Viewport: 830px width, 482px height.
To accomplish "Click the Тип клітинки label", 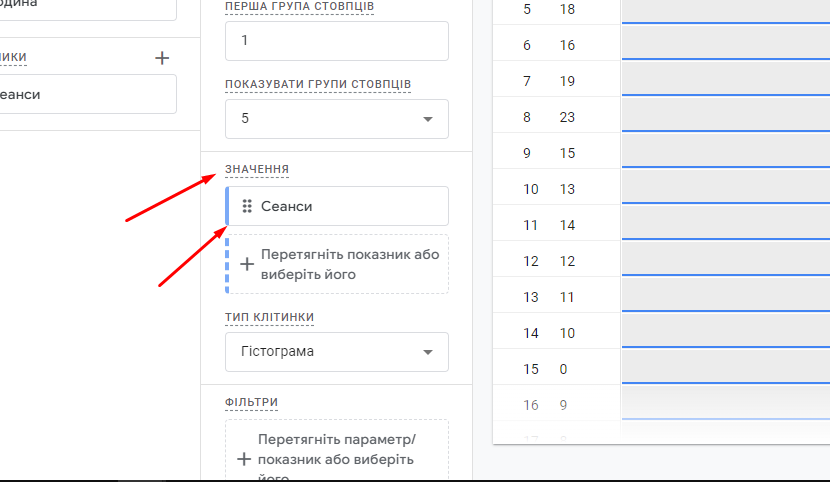I will tap(270, 317).
